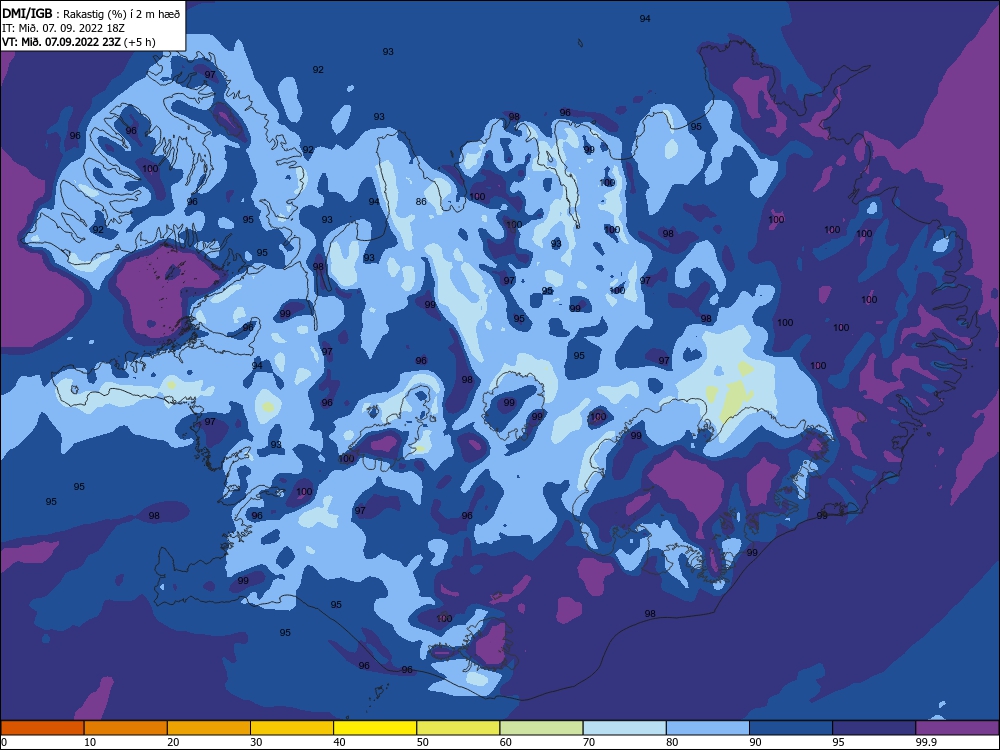
Task: Select the '60' tick label on the color scale
Action: [x=506, y=742]
